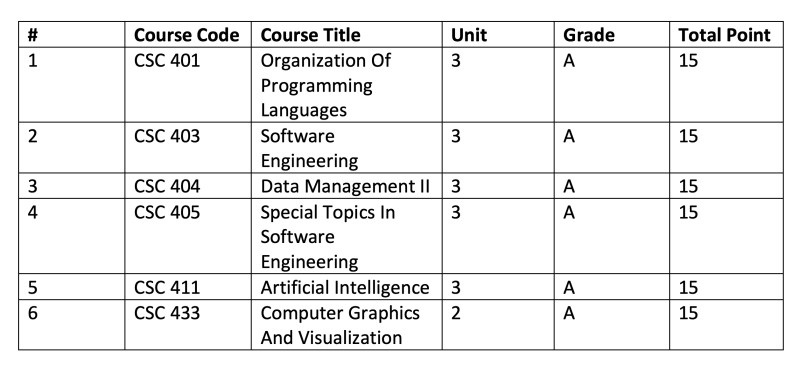
Task: Click the grade A for CSC 411
Action: (x=569, y=288)
